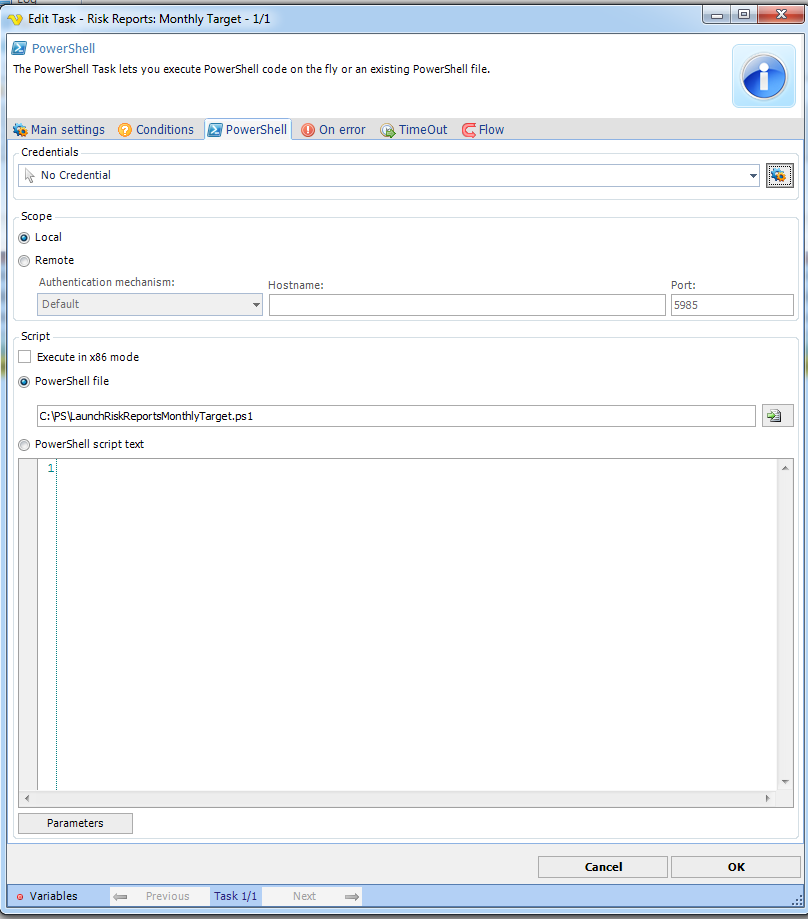Click the PowerShell logo icon in header
Viewport: 808px width, 919px height.
[19, 48]
